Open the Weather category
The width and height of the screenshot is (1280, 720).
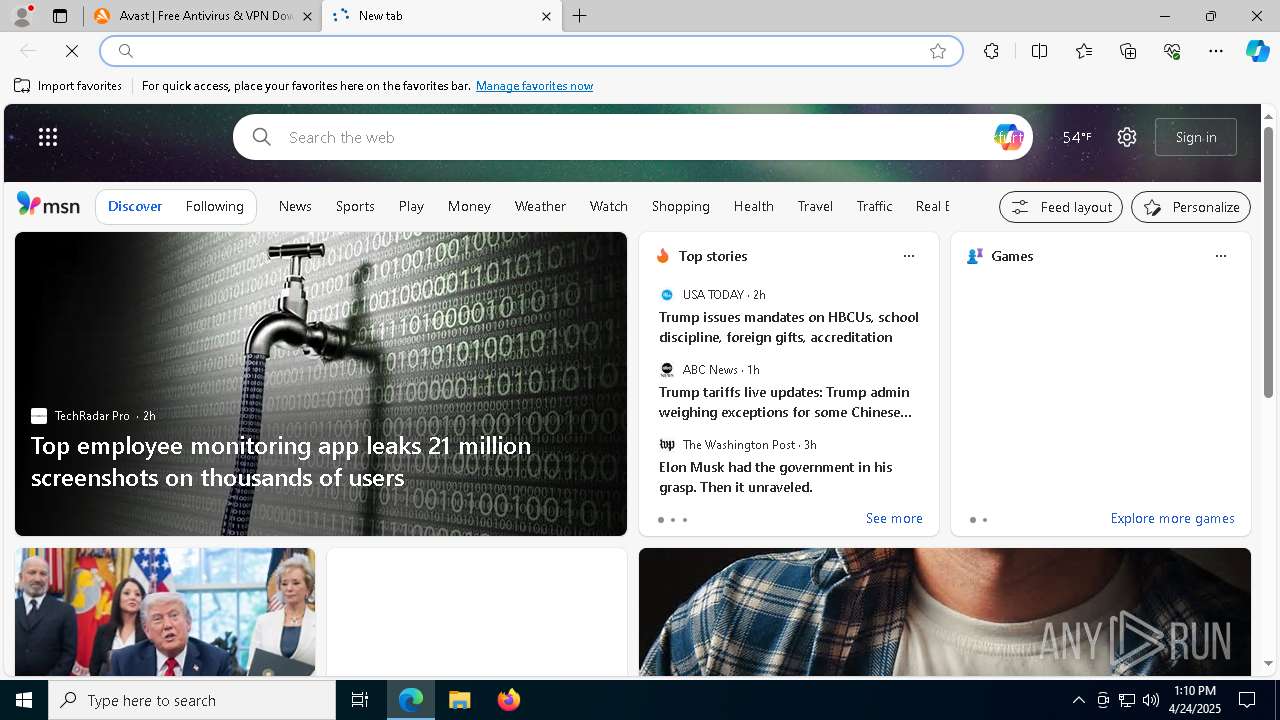[540, 206]
